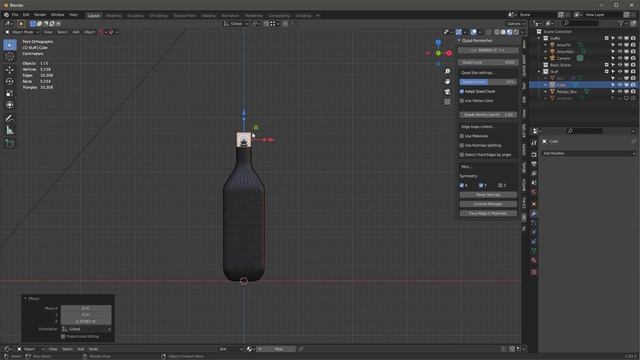Click the pan view hand icon

pyautogui.click(x=447, y=82)
